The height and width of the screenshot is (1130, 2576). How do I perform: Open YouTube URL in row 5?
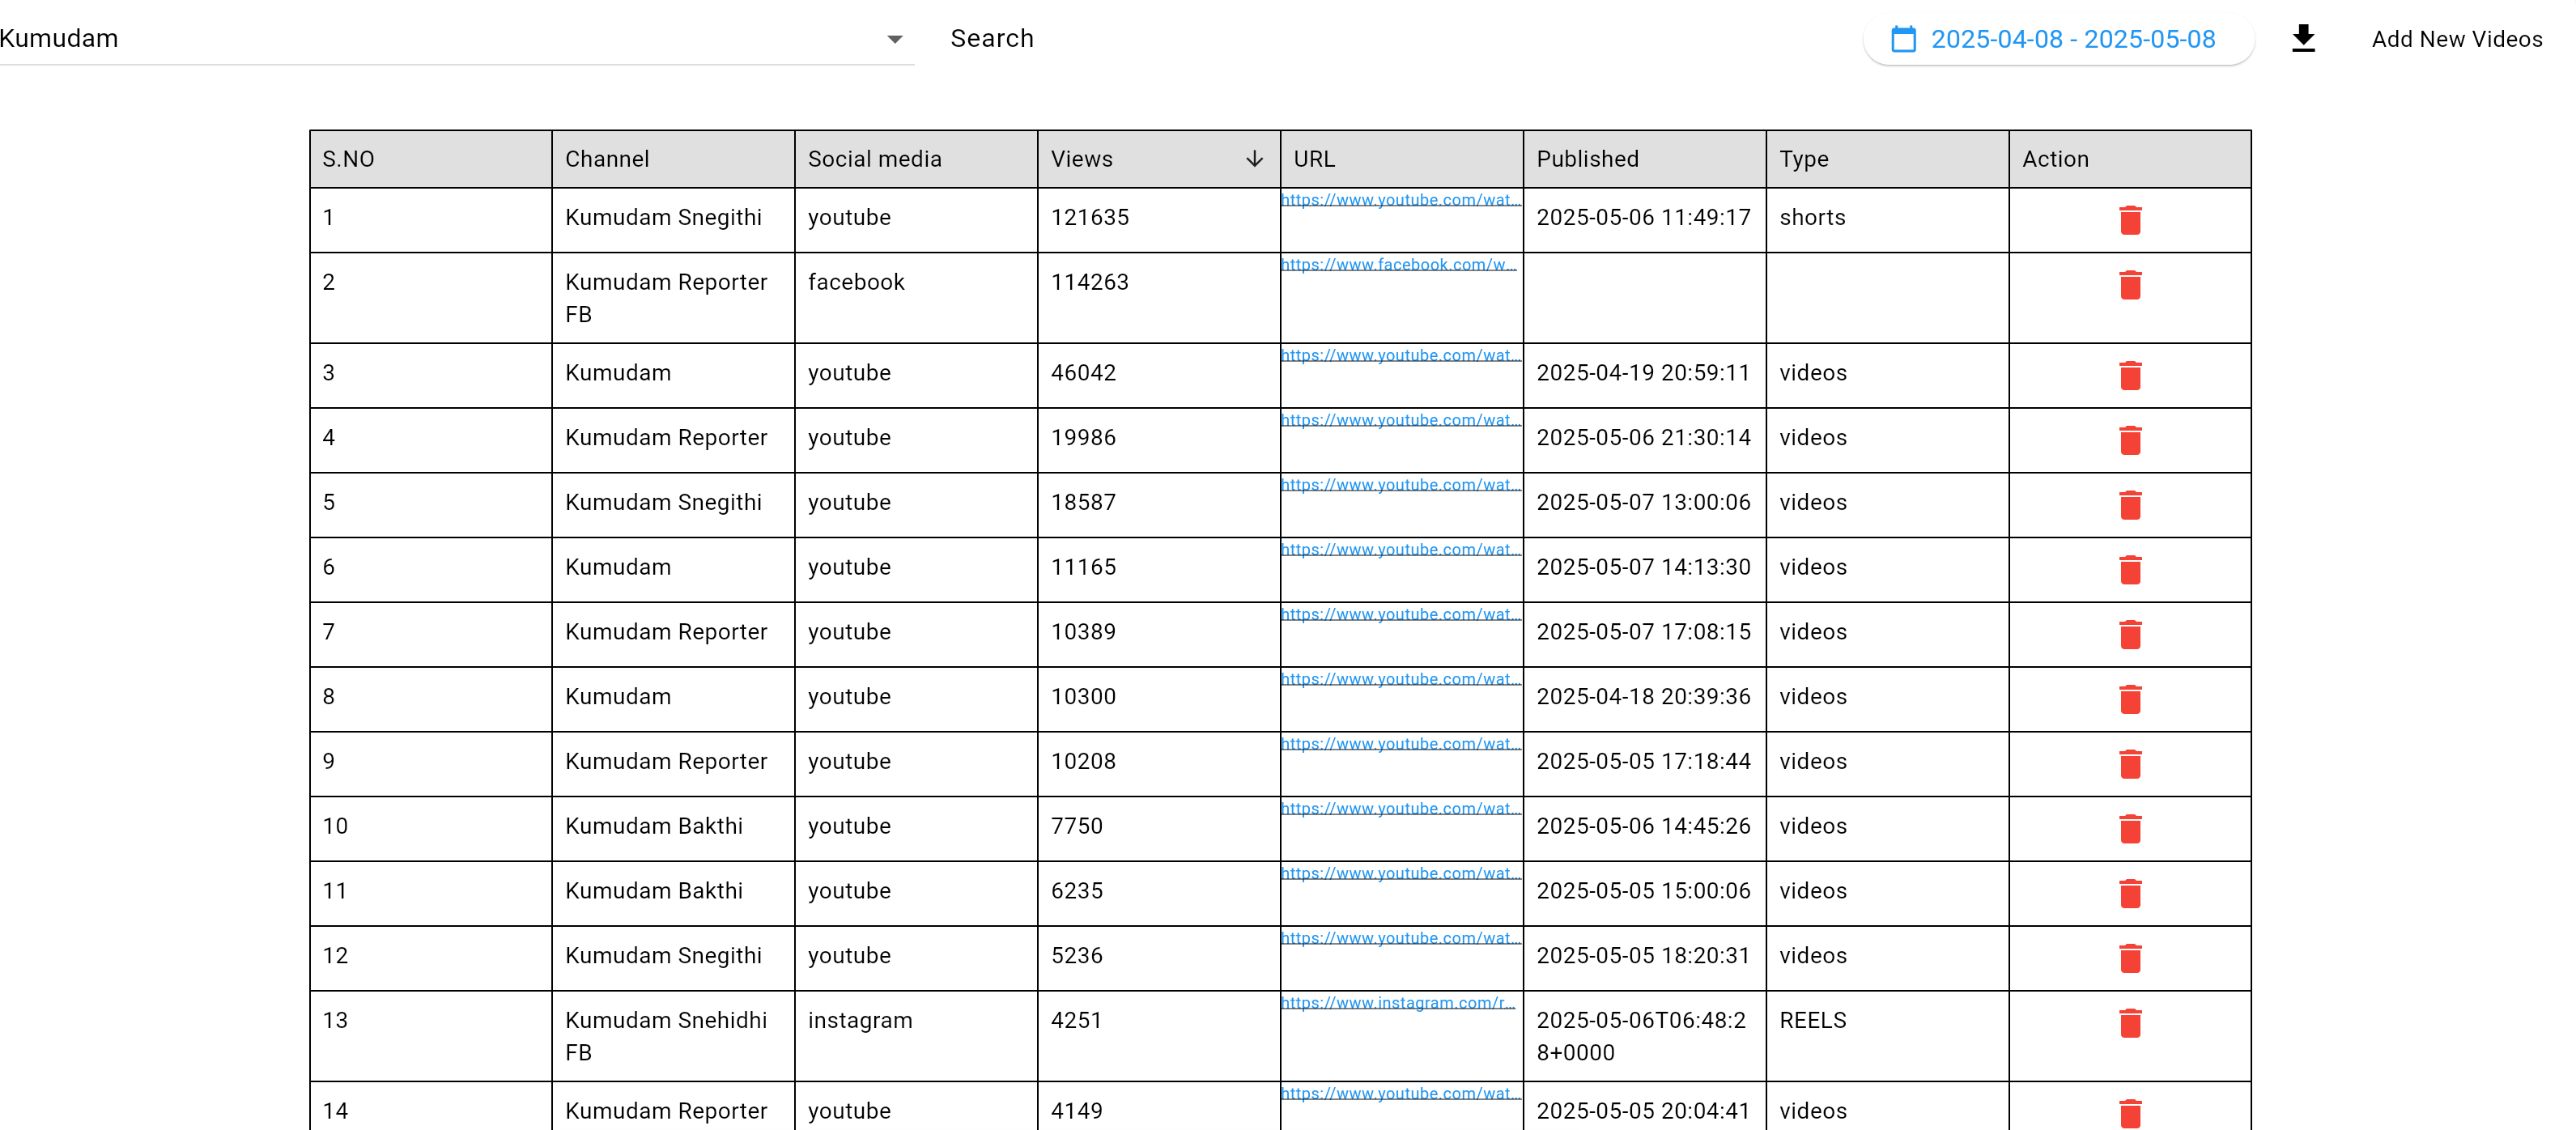coord(1400,485)
